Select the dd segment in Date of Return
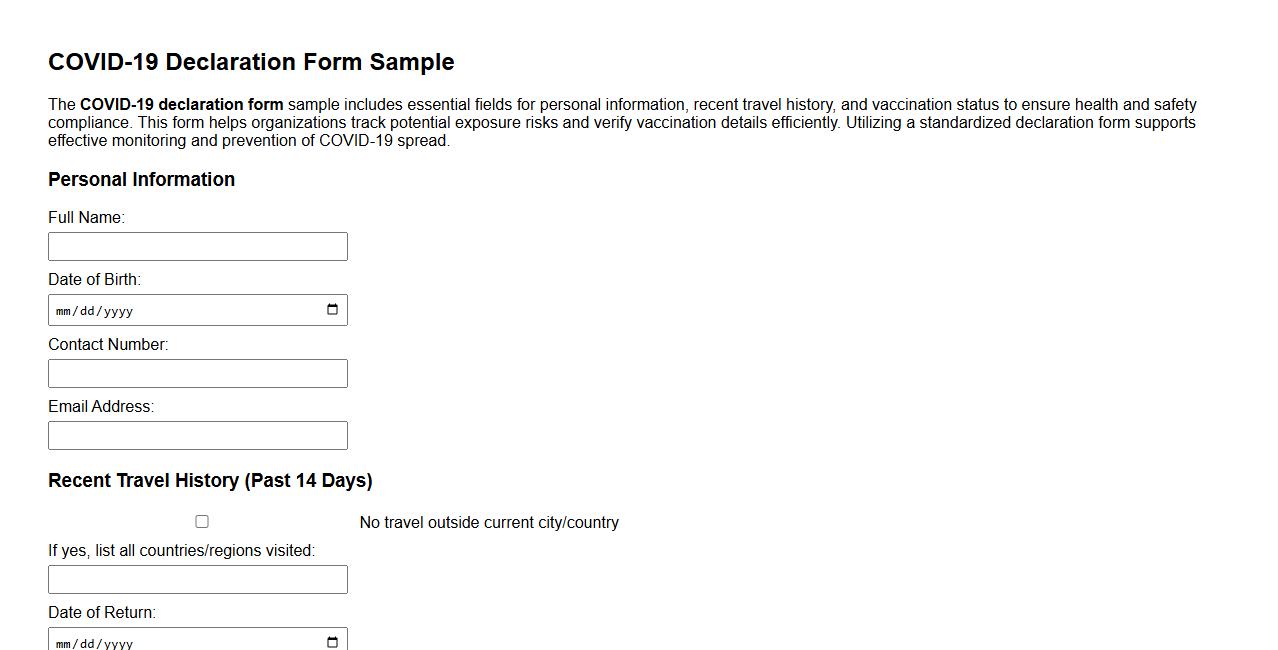This screenshot has height=650, width=1278. pyautogui.click(x=86, y=641)
